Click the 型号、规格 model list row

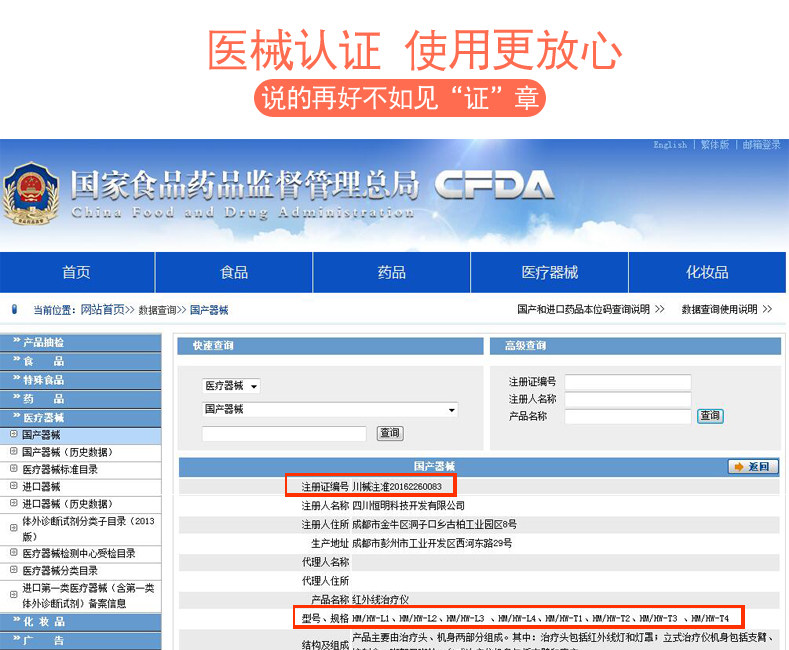point(518,618)
